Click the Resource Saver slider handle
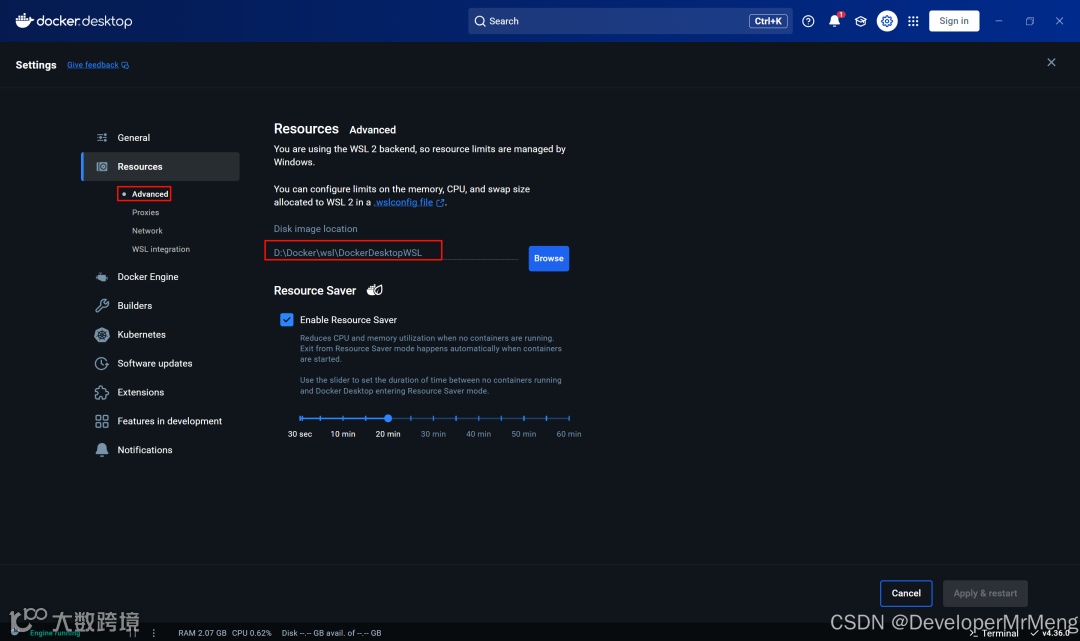1080x641 pixels. (x=388, y=418)
